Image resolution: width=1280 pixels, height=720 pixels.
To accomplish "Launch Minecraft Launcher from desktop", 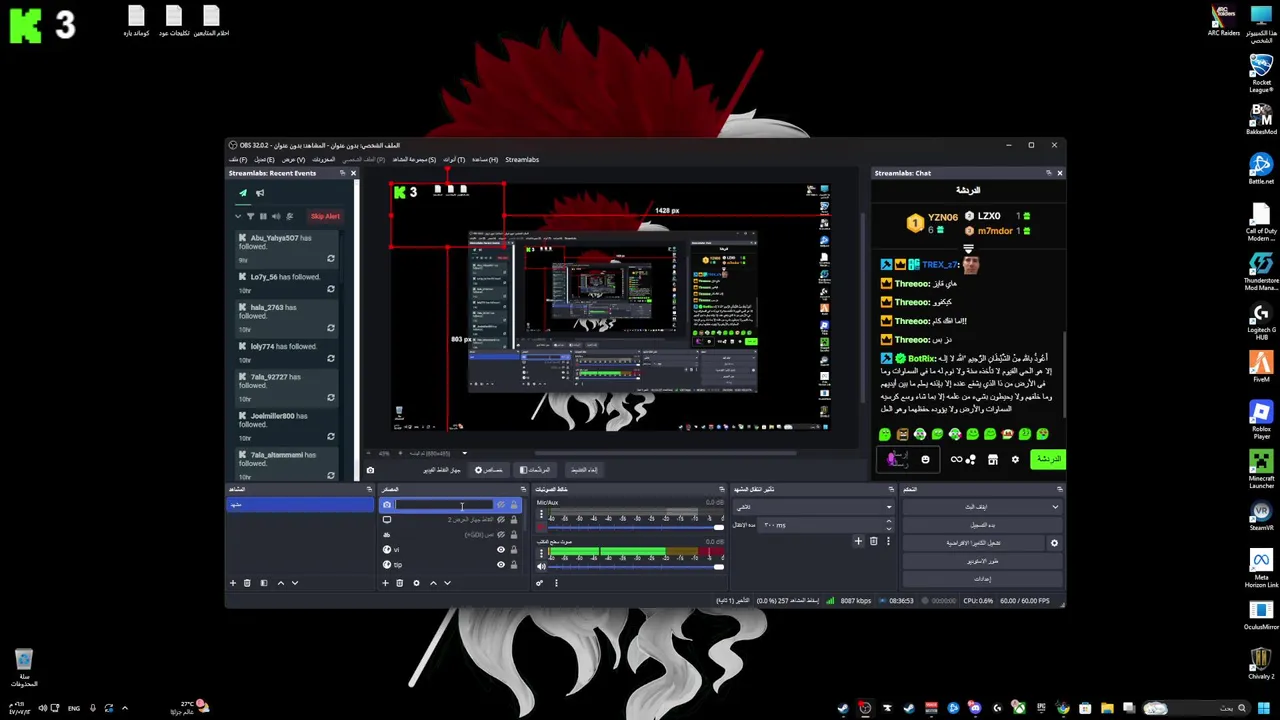I will click(x=1261, y=469).
